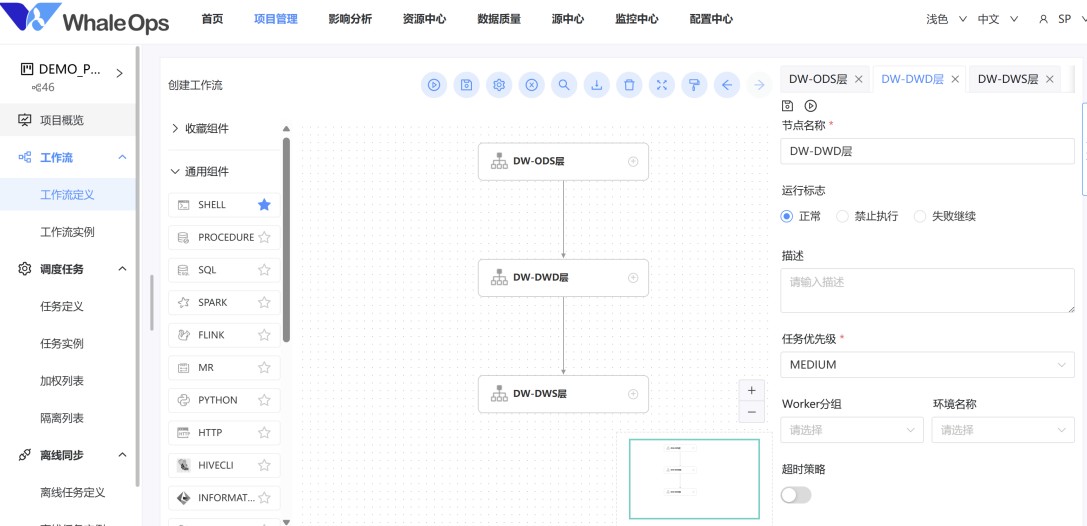Viewport: 1087px width, 526px height.
Task: Open Worker分组 dropdown
Action: 852,430
